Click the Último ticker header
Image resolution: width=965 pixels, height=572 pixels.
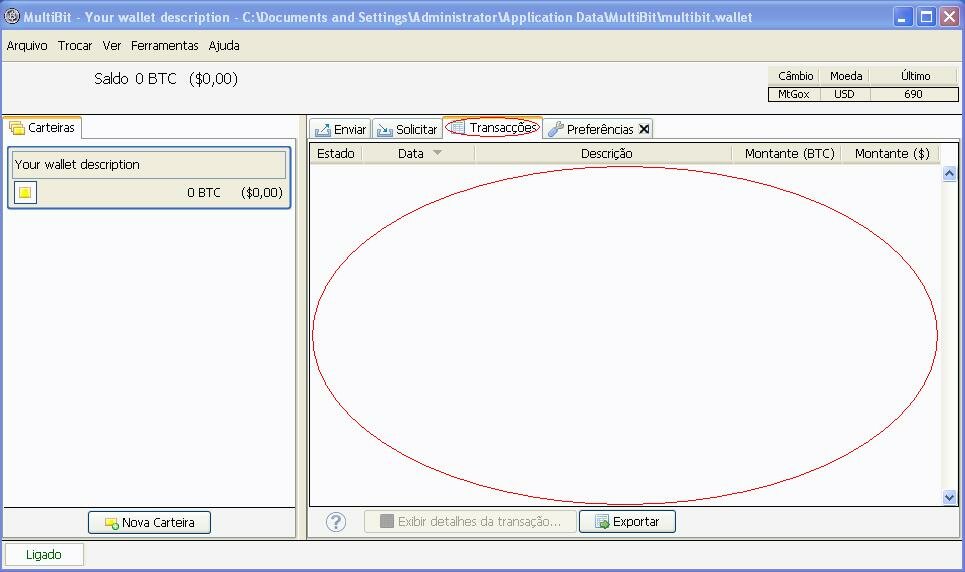pyautogui.click(x=915, y=76)
